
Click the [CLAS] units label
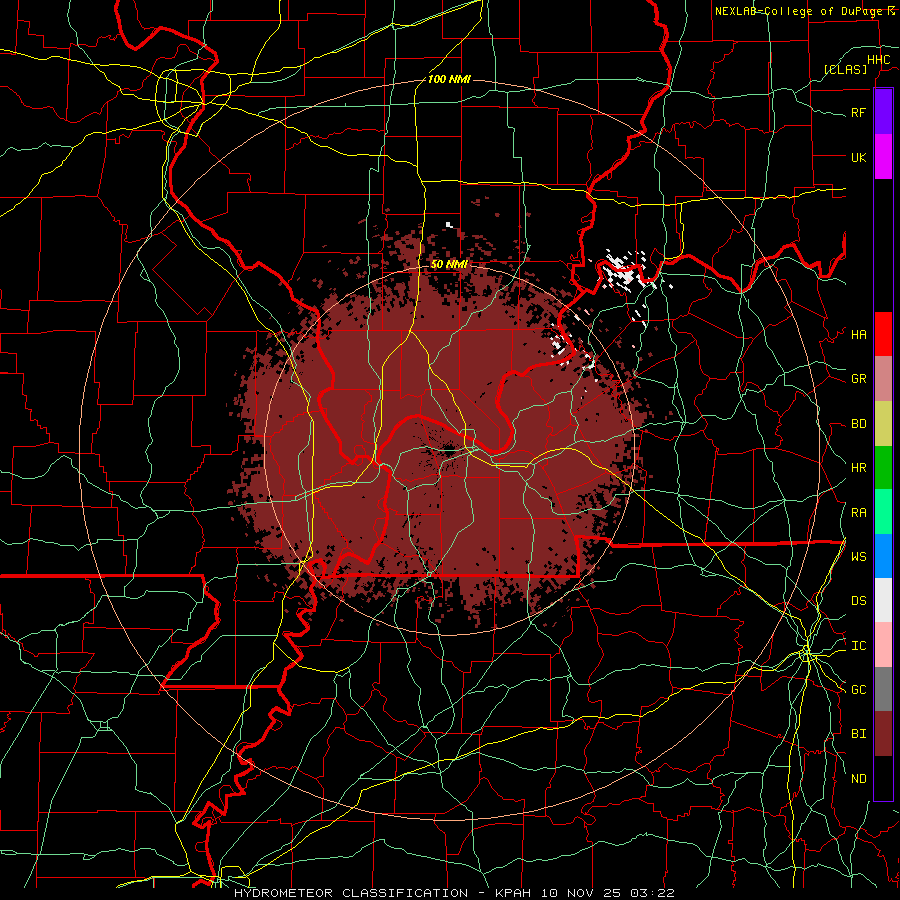(x=845, y=69)
